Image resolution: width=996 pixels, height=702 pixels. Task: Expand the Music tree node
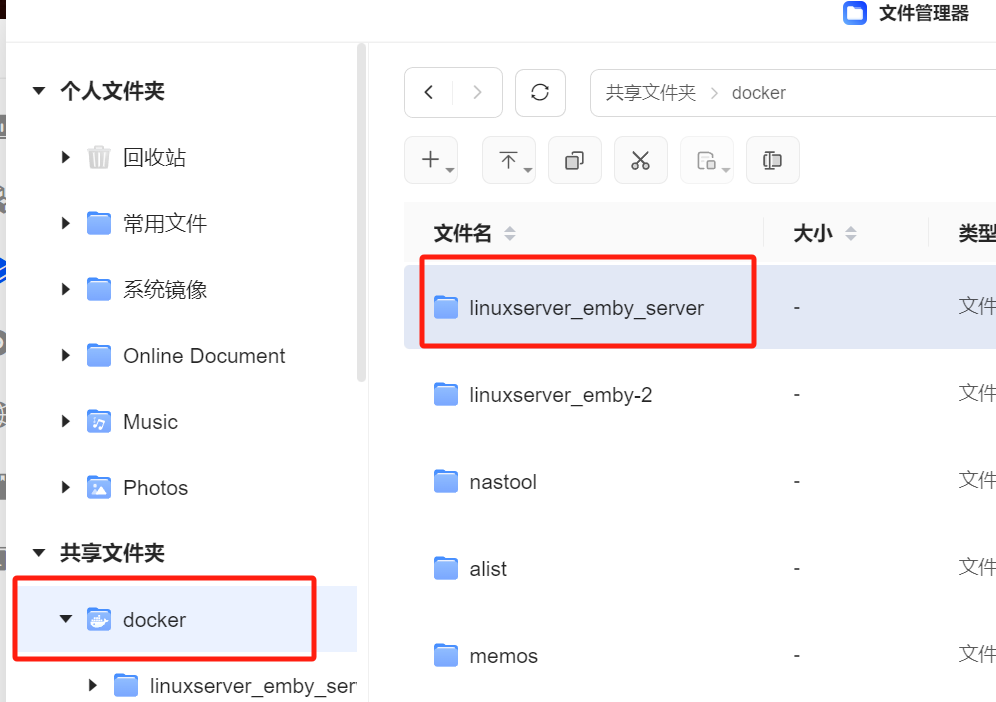click(x=65, y=422)
